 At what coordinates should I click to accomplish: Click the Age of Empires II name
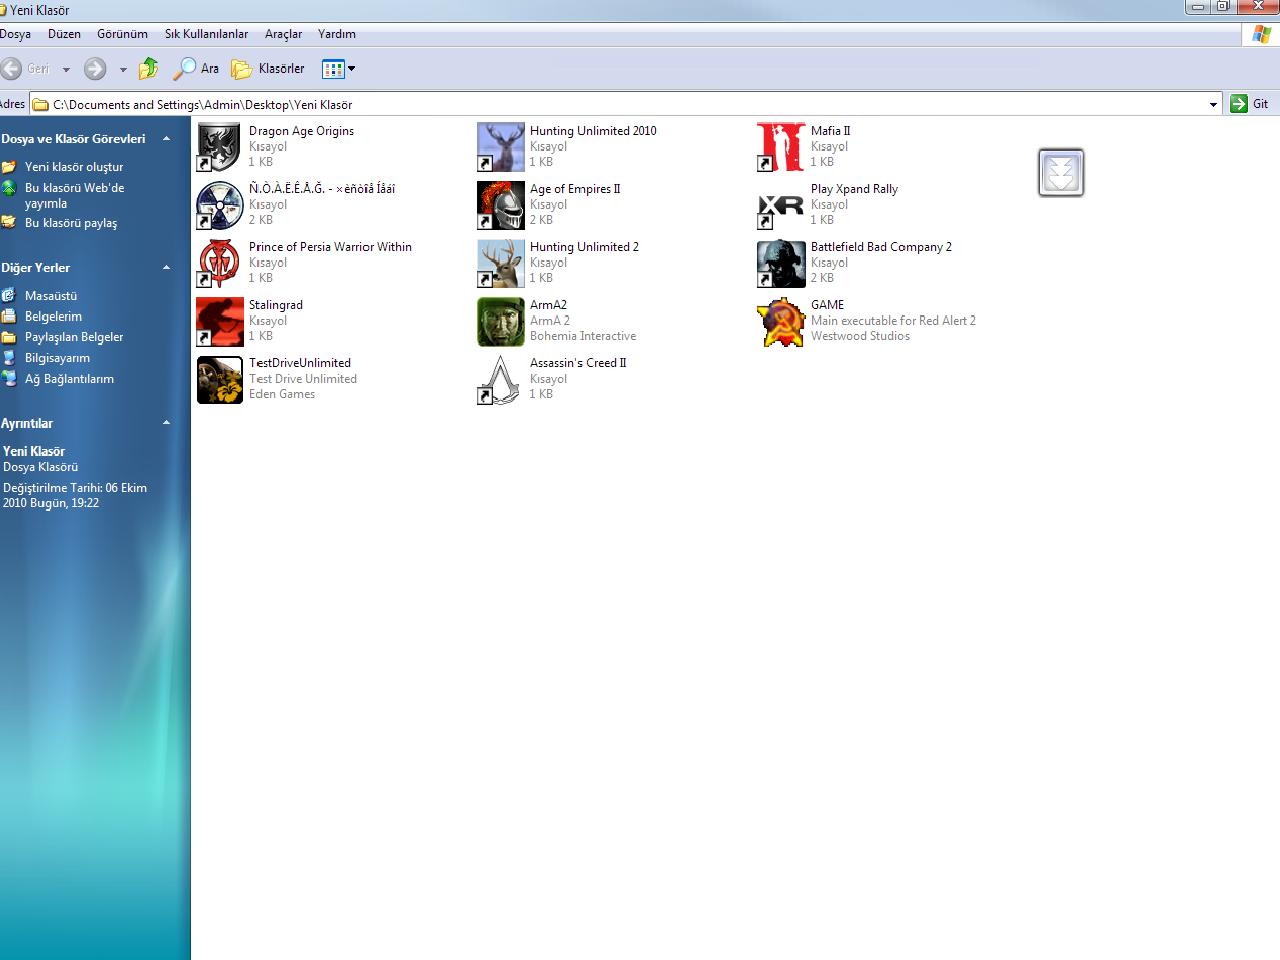pyautogui.click(x=575, y=189)
